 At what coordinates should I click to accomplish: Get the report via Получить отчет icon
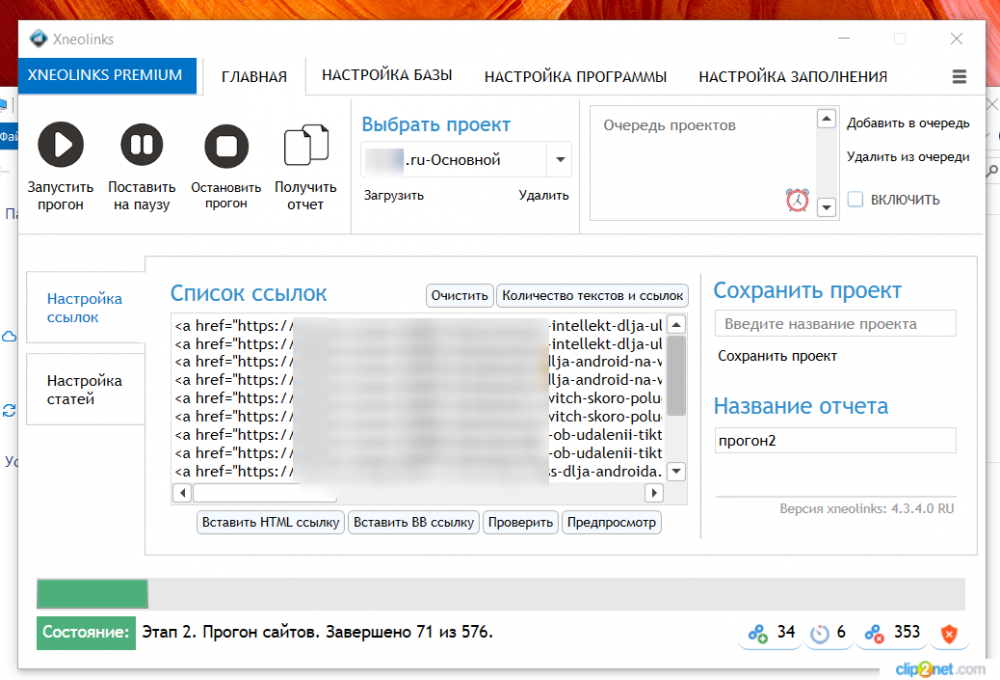pyautogui.click(x=306, y=145)
